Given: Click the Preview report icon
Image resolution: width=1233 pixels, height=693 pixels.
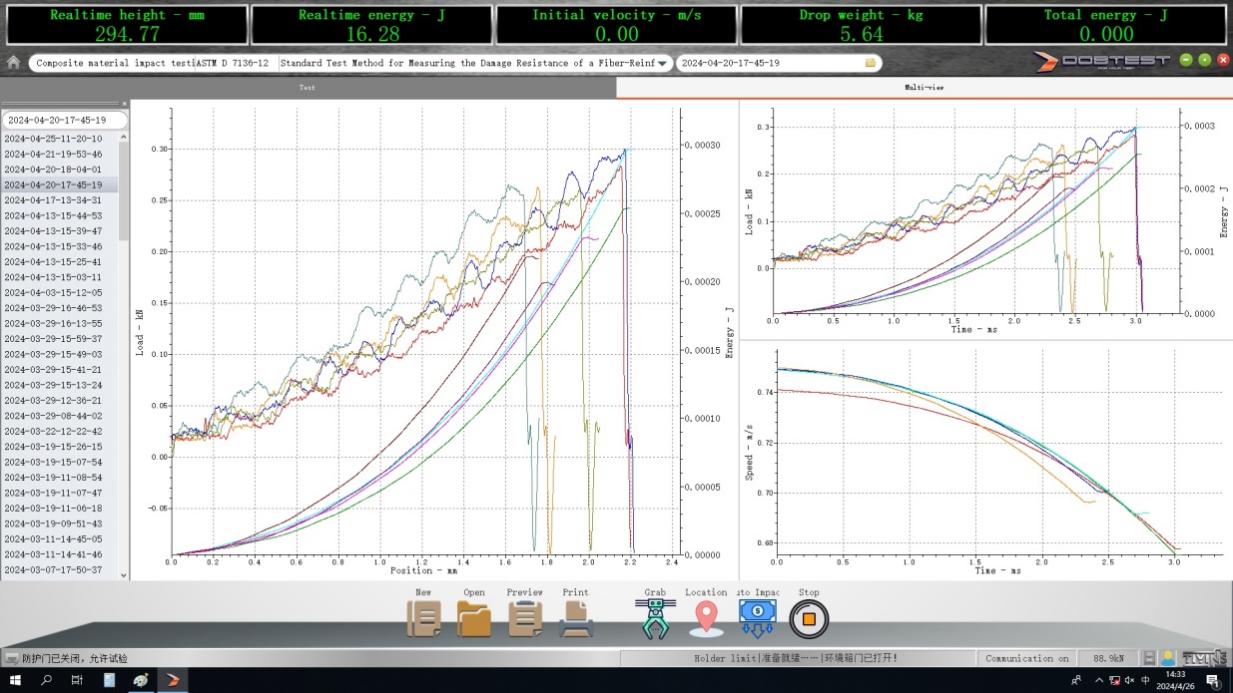Looking at the screenshot, I should (x=524, y=619).
